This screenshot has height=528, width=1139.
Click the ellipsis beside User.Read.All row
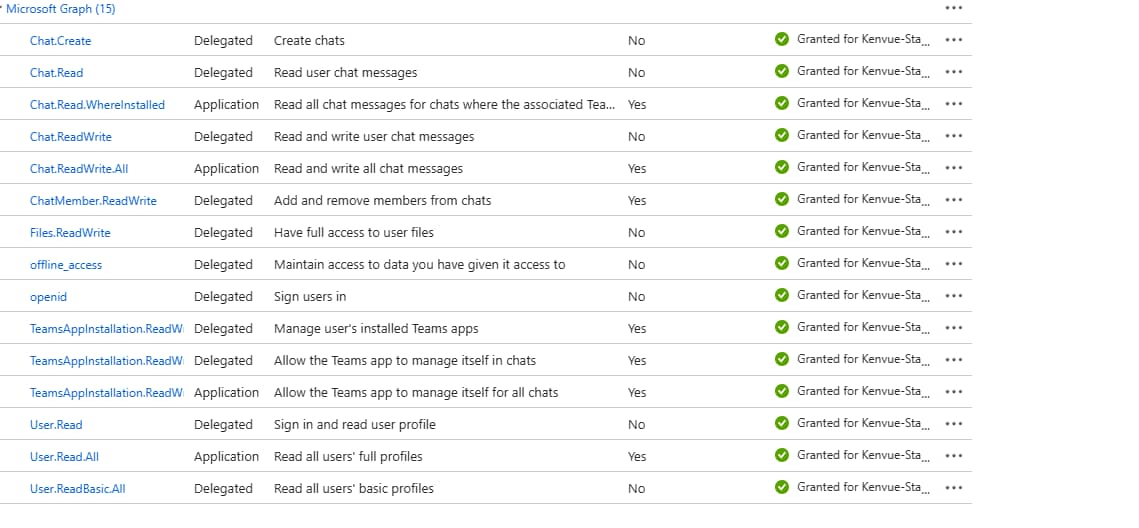(x=953, y=456)
